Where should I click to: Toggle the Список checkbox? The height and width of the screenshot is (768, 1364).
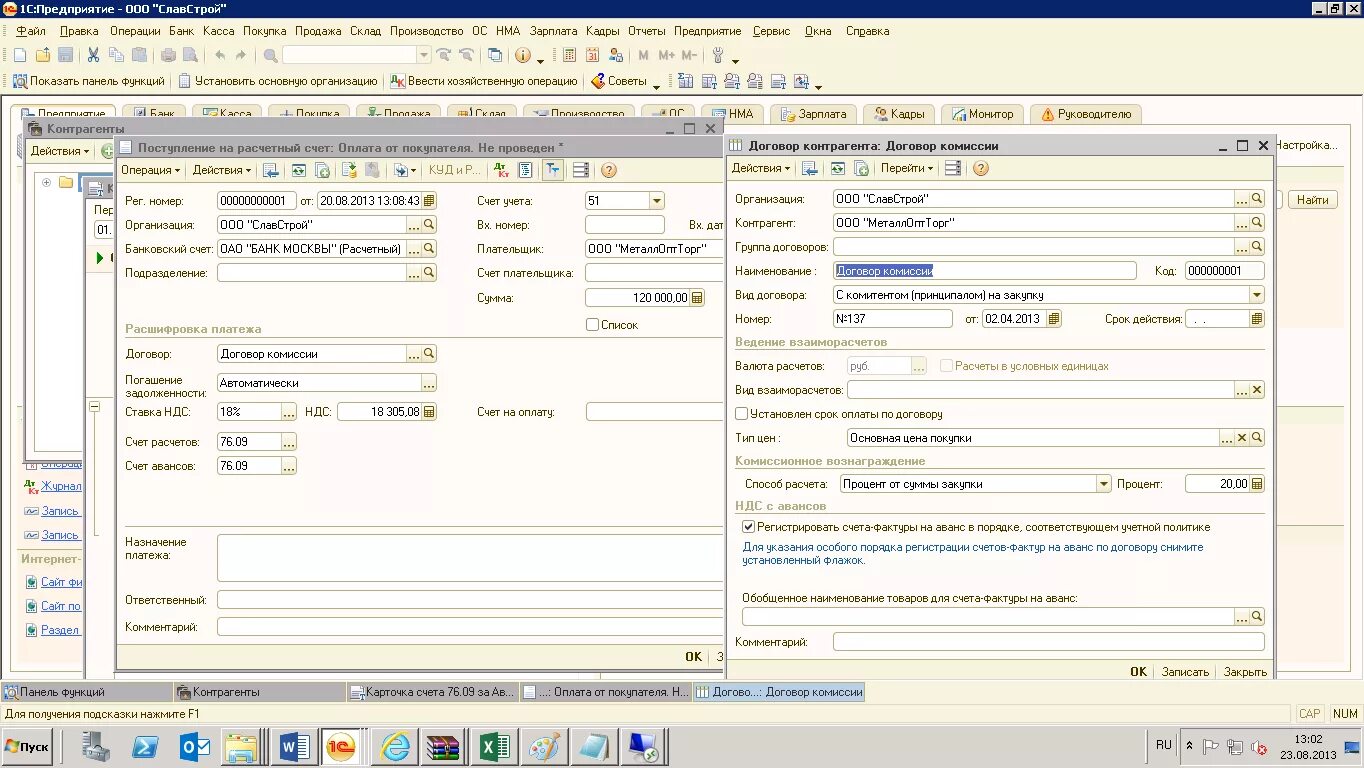(x=593, y=324)
